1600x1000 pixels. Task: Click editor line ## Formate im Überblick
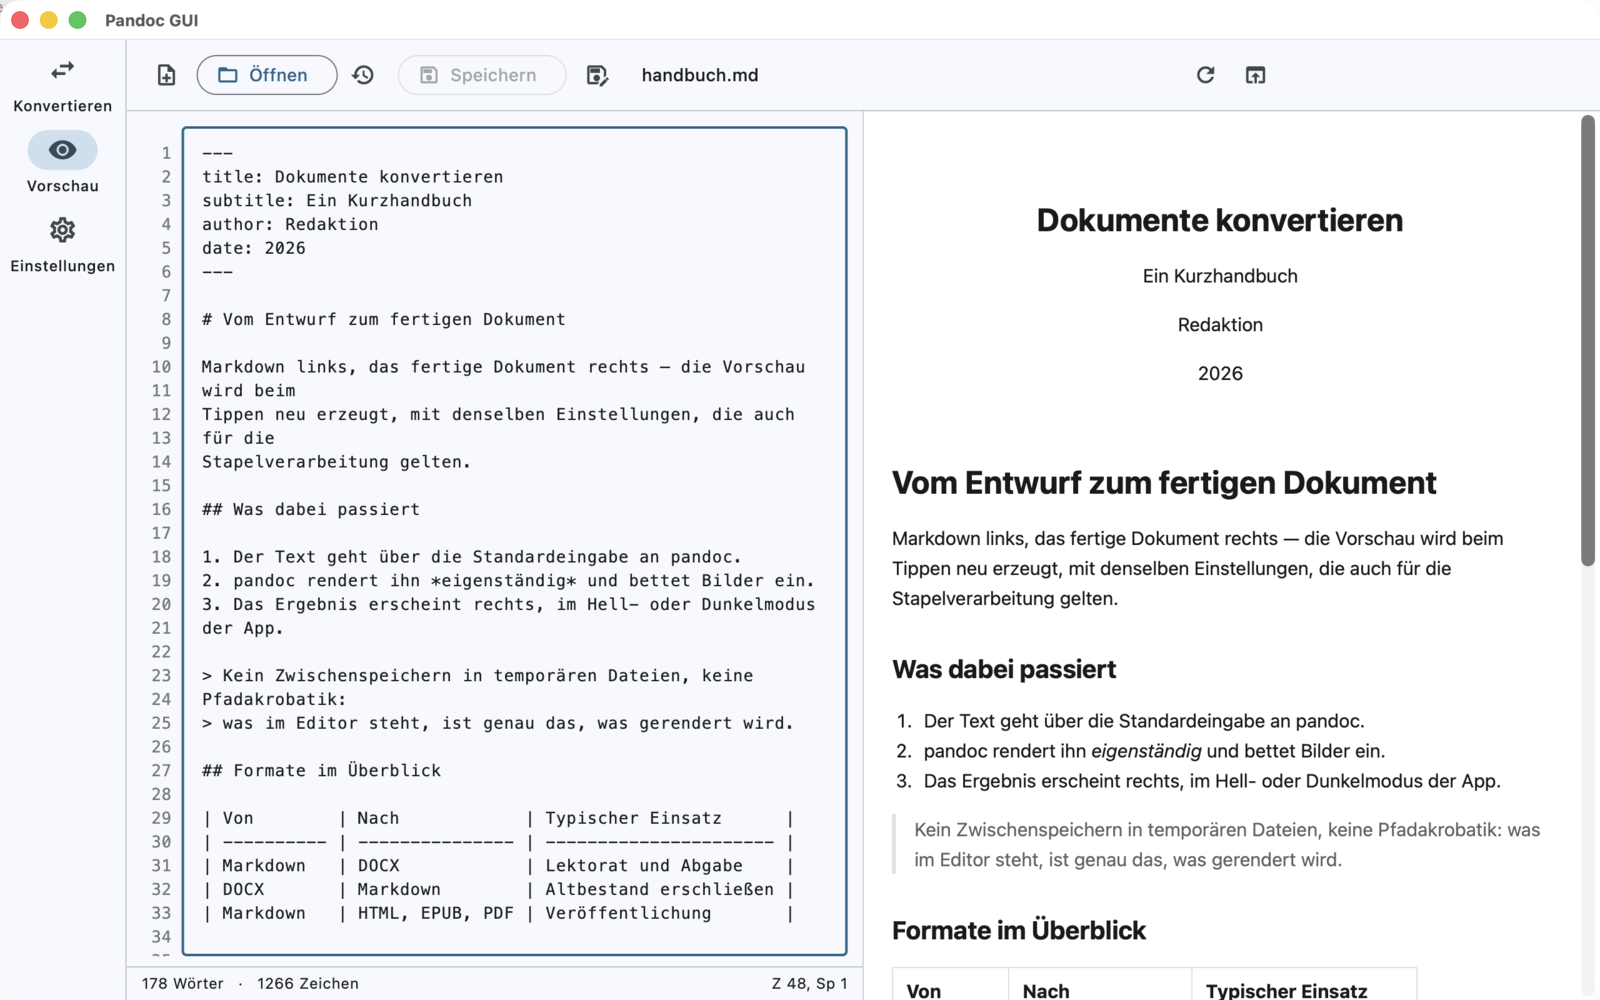[321, 771]
